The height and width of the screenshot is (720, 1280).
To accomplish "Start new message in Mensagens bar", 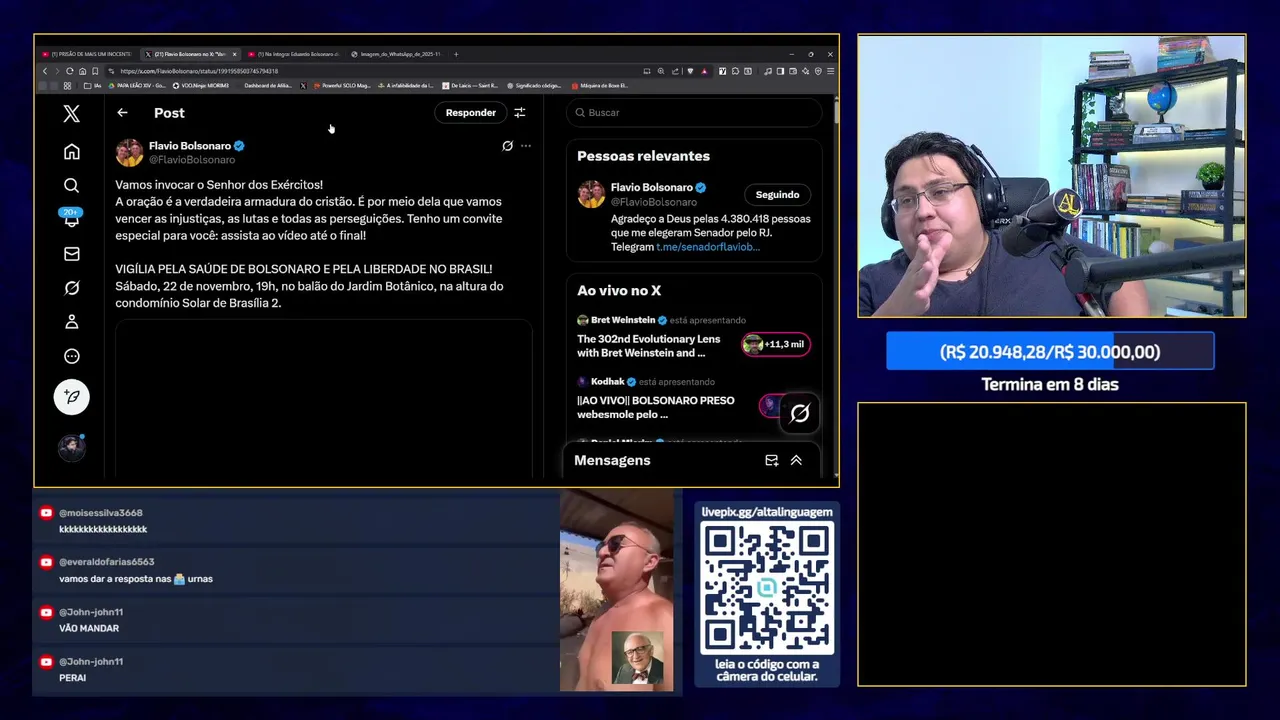I will click(771, 460).
